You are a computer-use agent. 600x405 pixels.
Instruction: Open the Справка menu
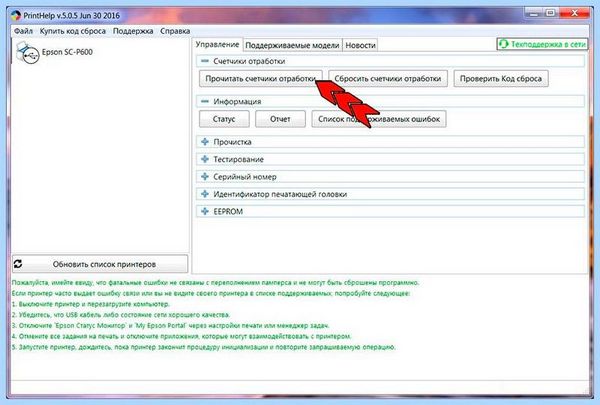point(175,31)
